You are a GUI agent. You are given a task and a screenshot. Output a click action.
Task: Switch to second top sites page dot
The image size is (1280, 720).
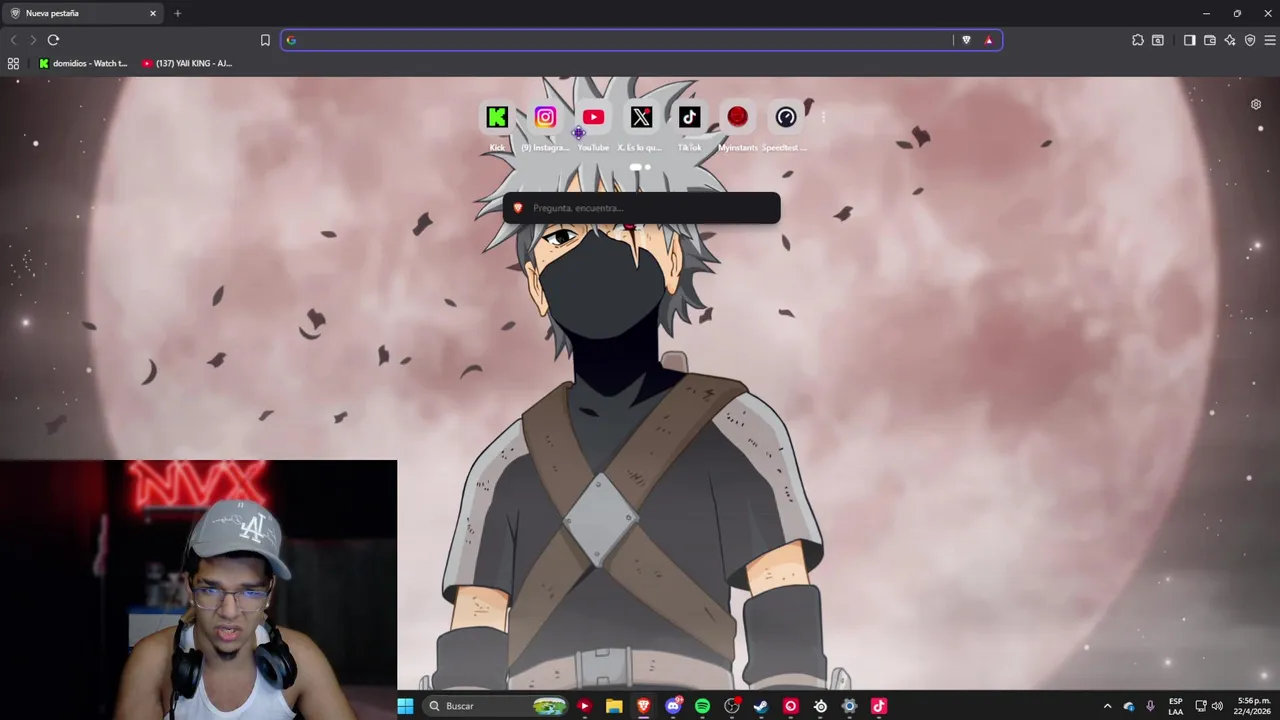pyautogui.click(x=648, y=167)
